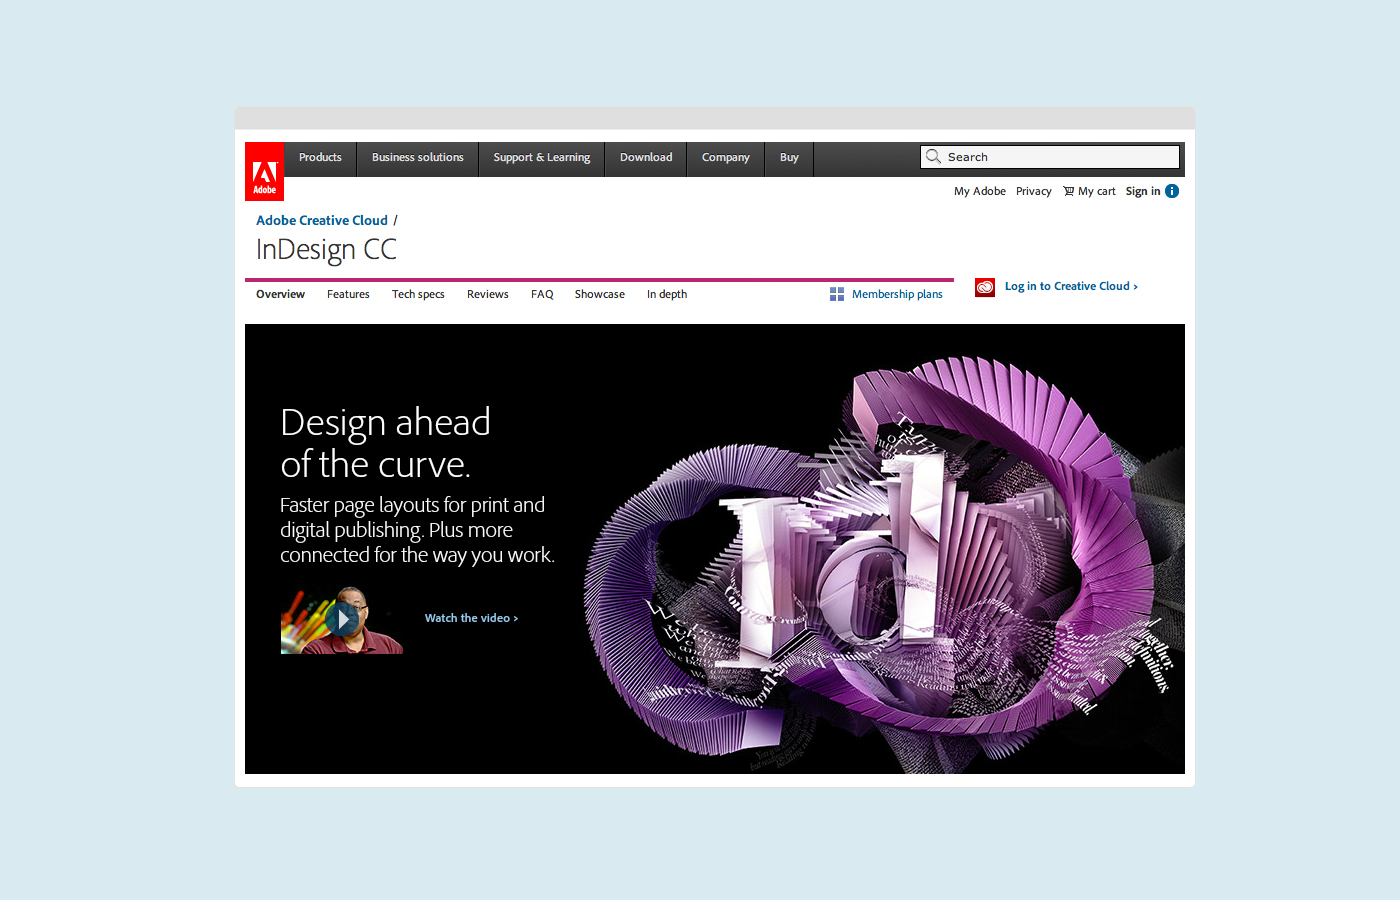Open the Membership plans link
Image resolution: width=1400 pixels, height=900 pixels.
897,294
